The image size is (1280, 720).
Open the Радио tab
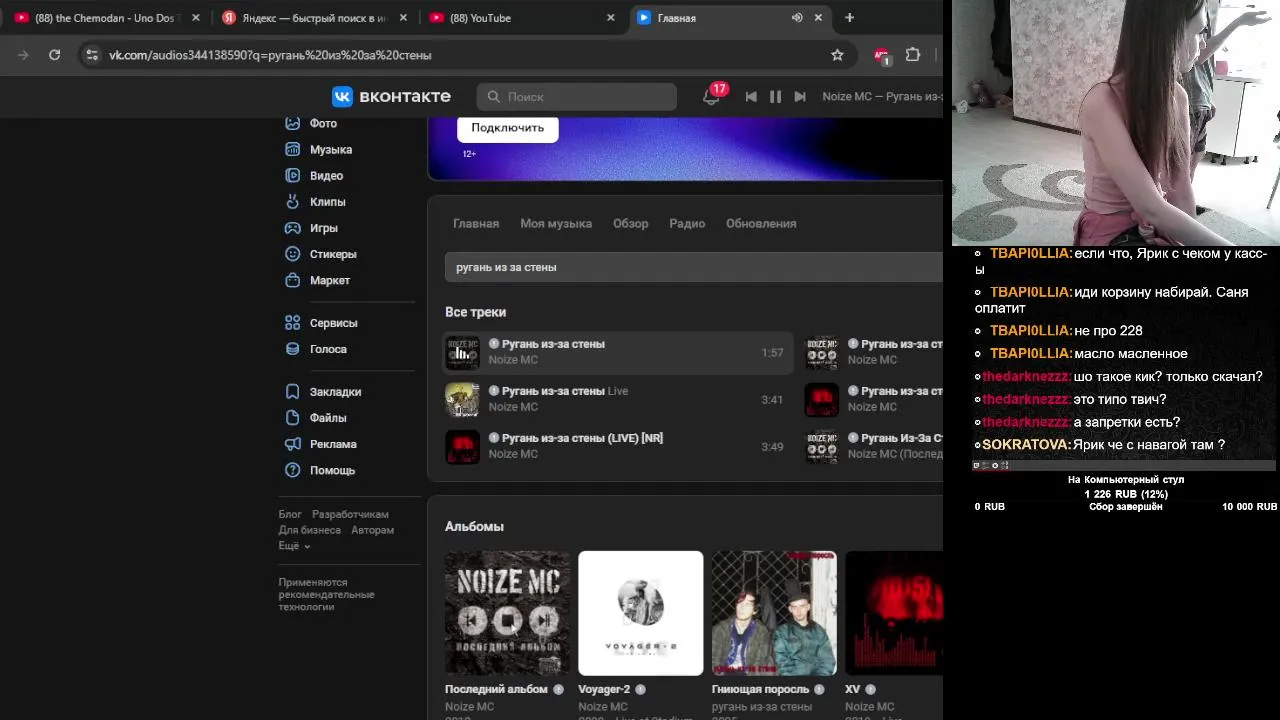[687, 223]
